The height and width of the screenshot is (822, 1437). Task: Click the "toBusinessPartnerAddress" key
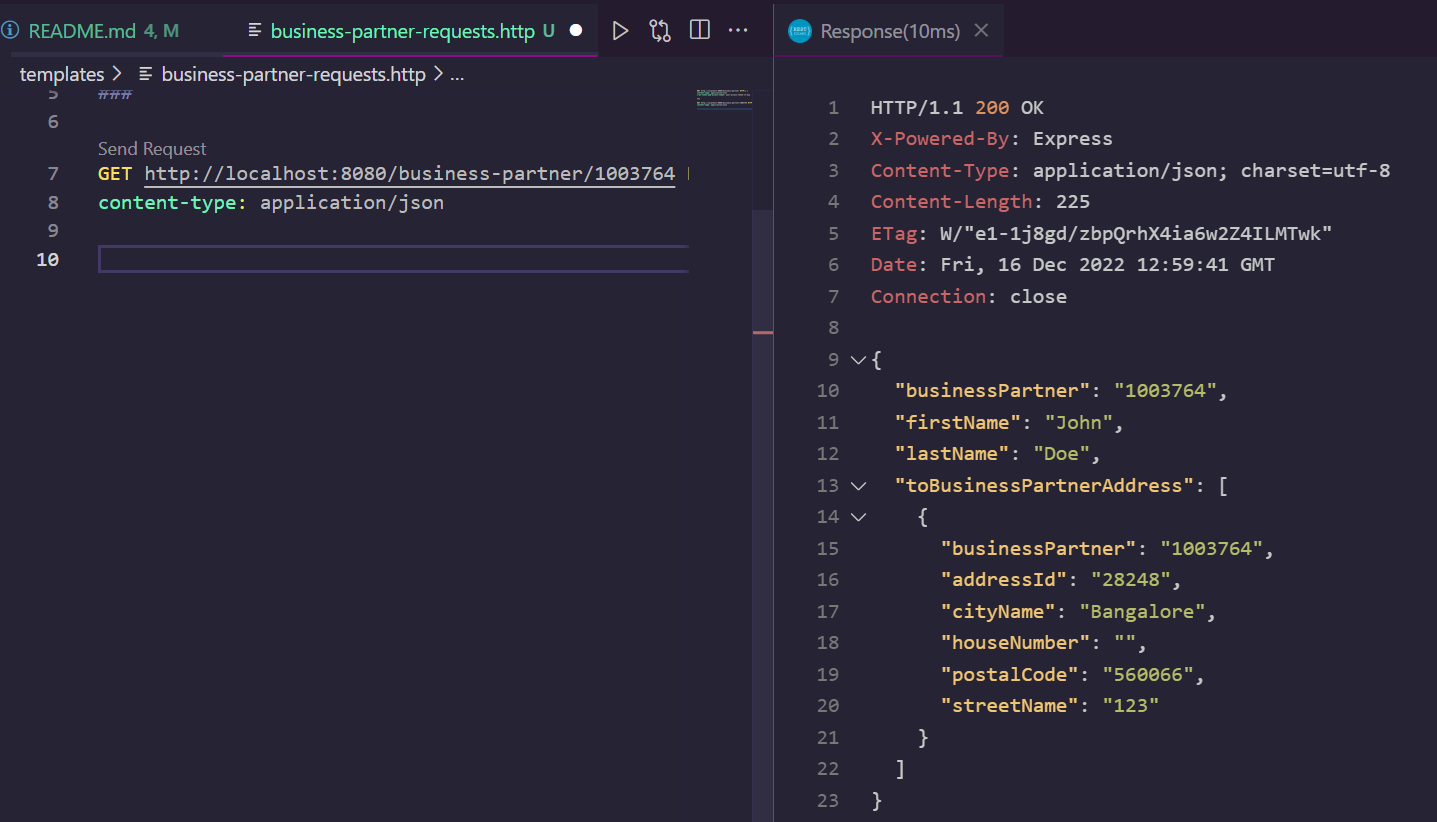(x=1044, y=486)
